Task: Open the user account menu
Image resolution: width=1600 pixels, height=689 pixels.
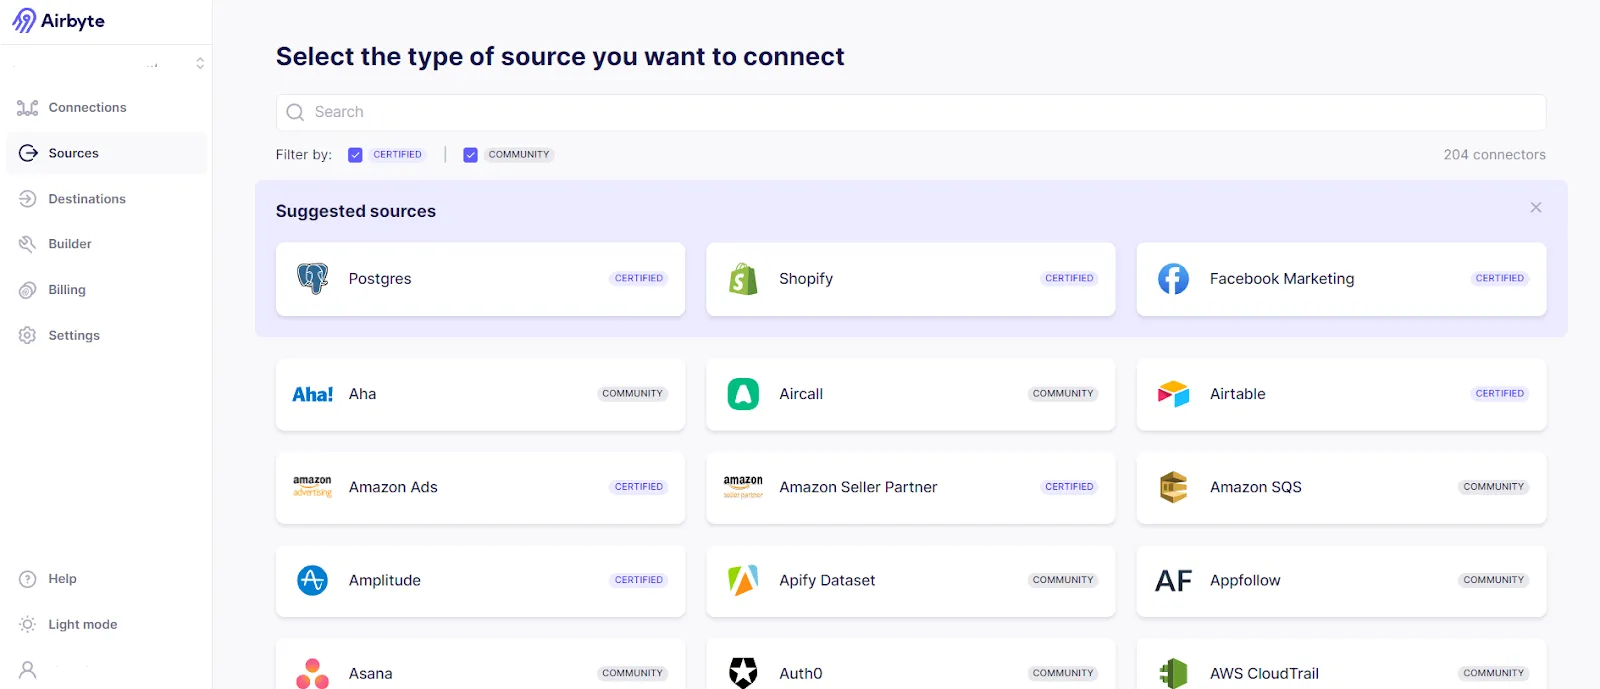Action: (28, 670)
